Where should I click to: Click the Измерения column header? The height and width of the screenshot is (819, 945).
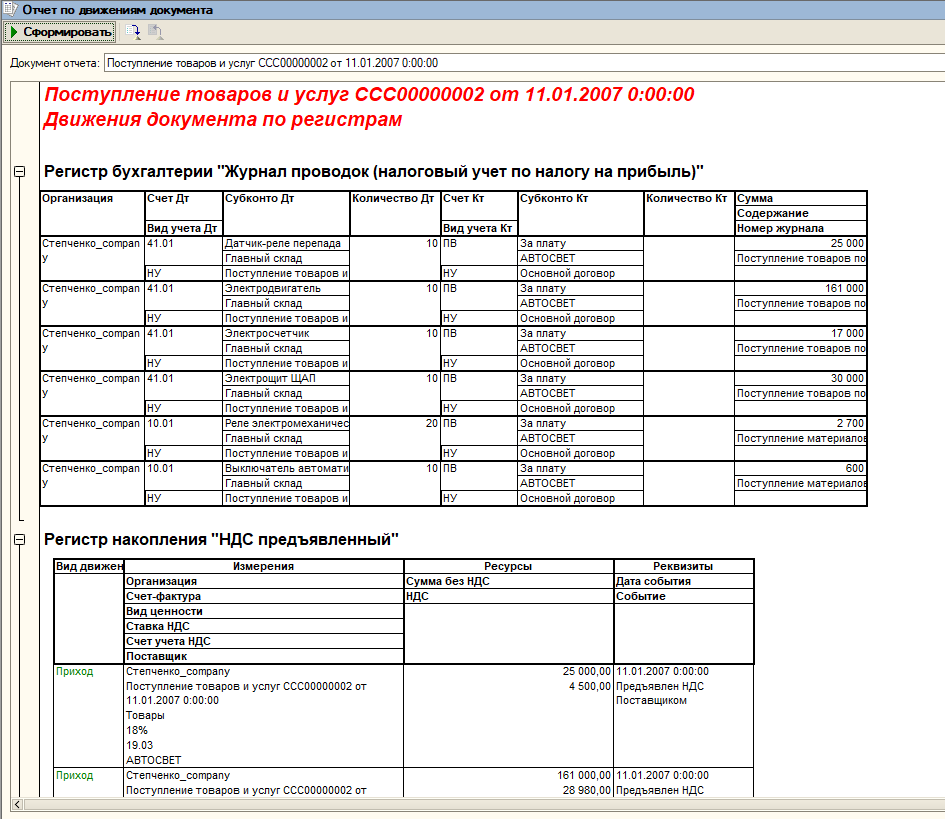tap(263, 566)
